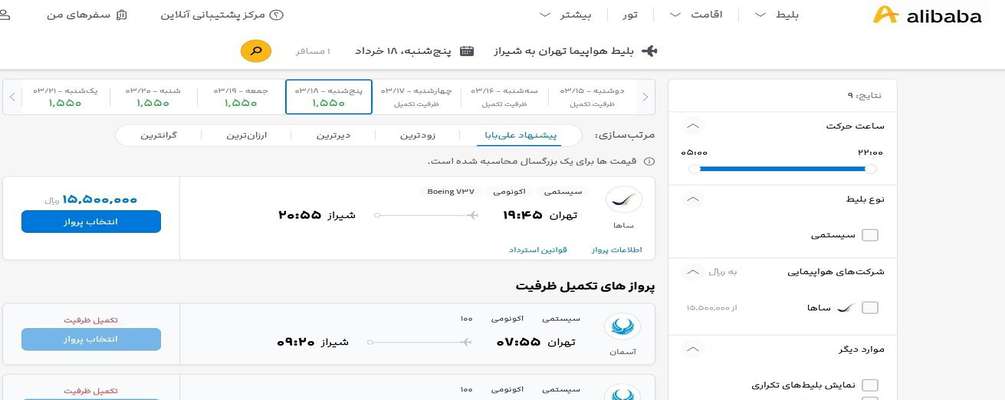Image resolution: width=1005 pixels, height=400 pixels.
Task: Click the Alibaba logo
Action: pos(926,15)
